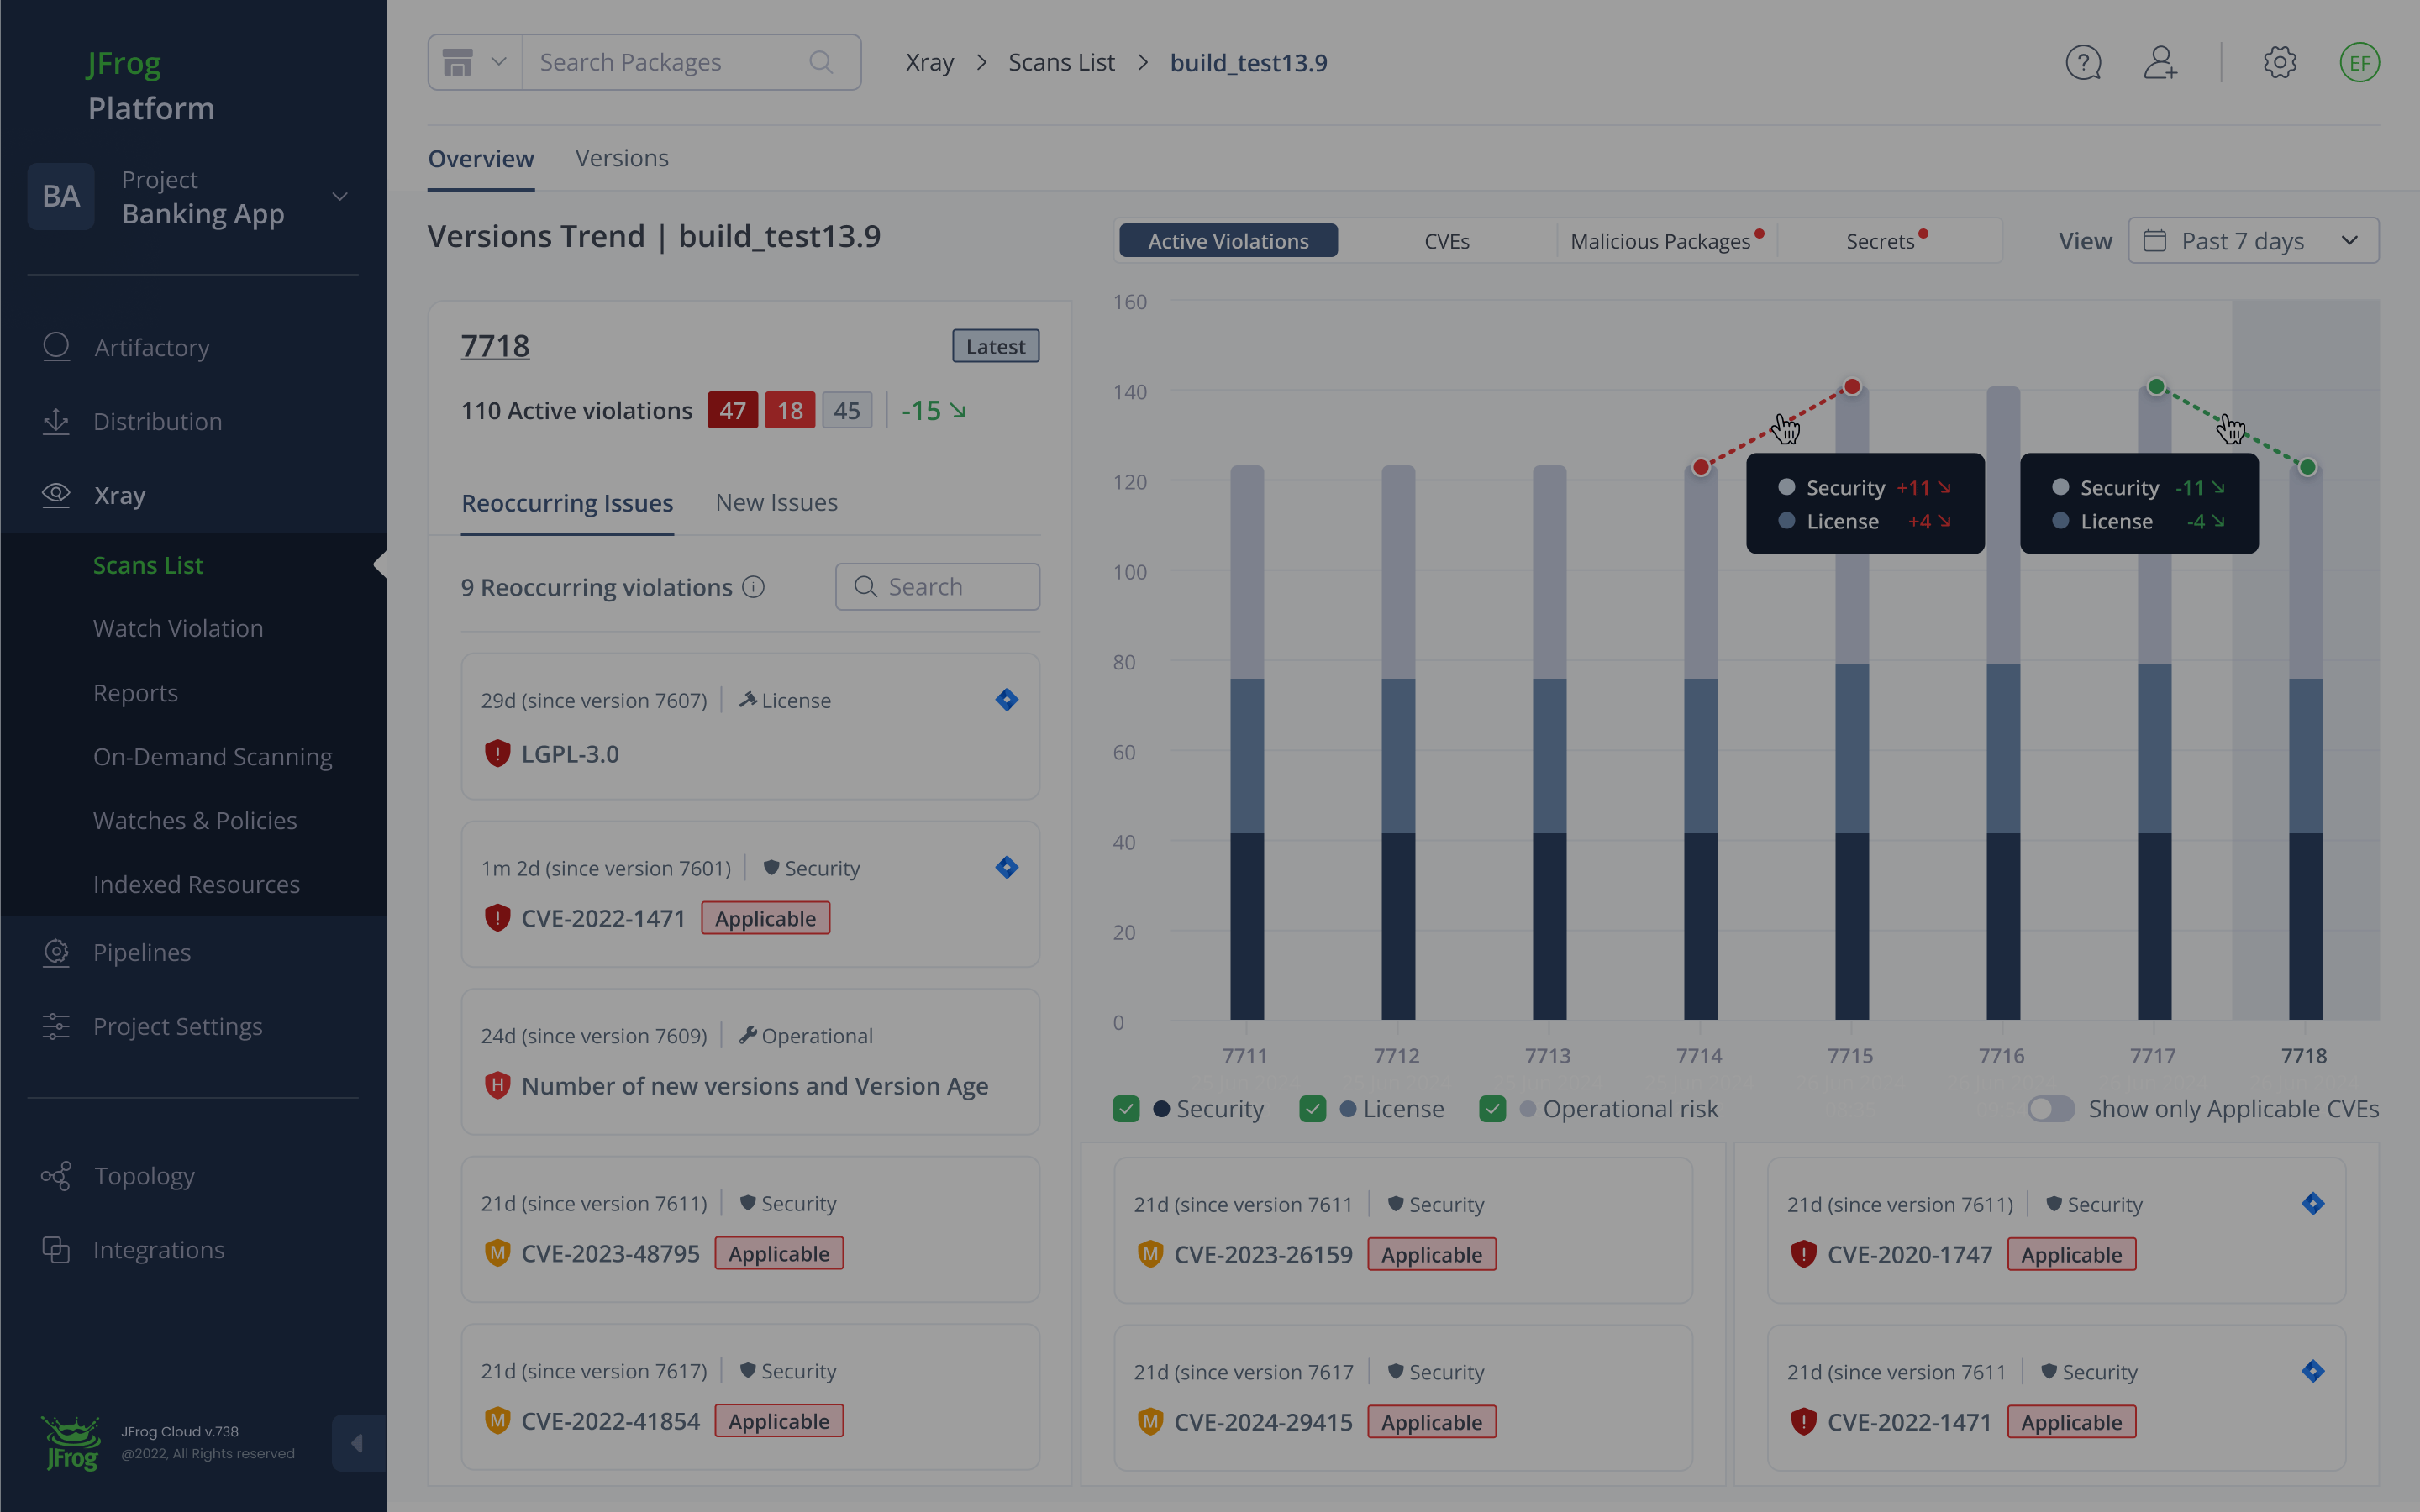Select the Scans List sidebar item
The image size is (2420, 1512).
[x=148, y=565]
